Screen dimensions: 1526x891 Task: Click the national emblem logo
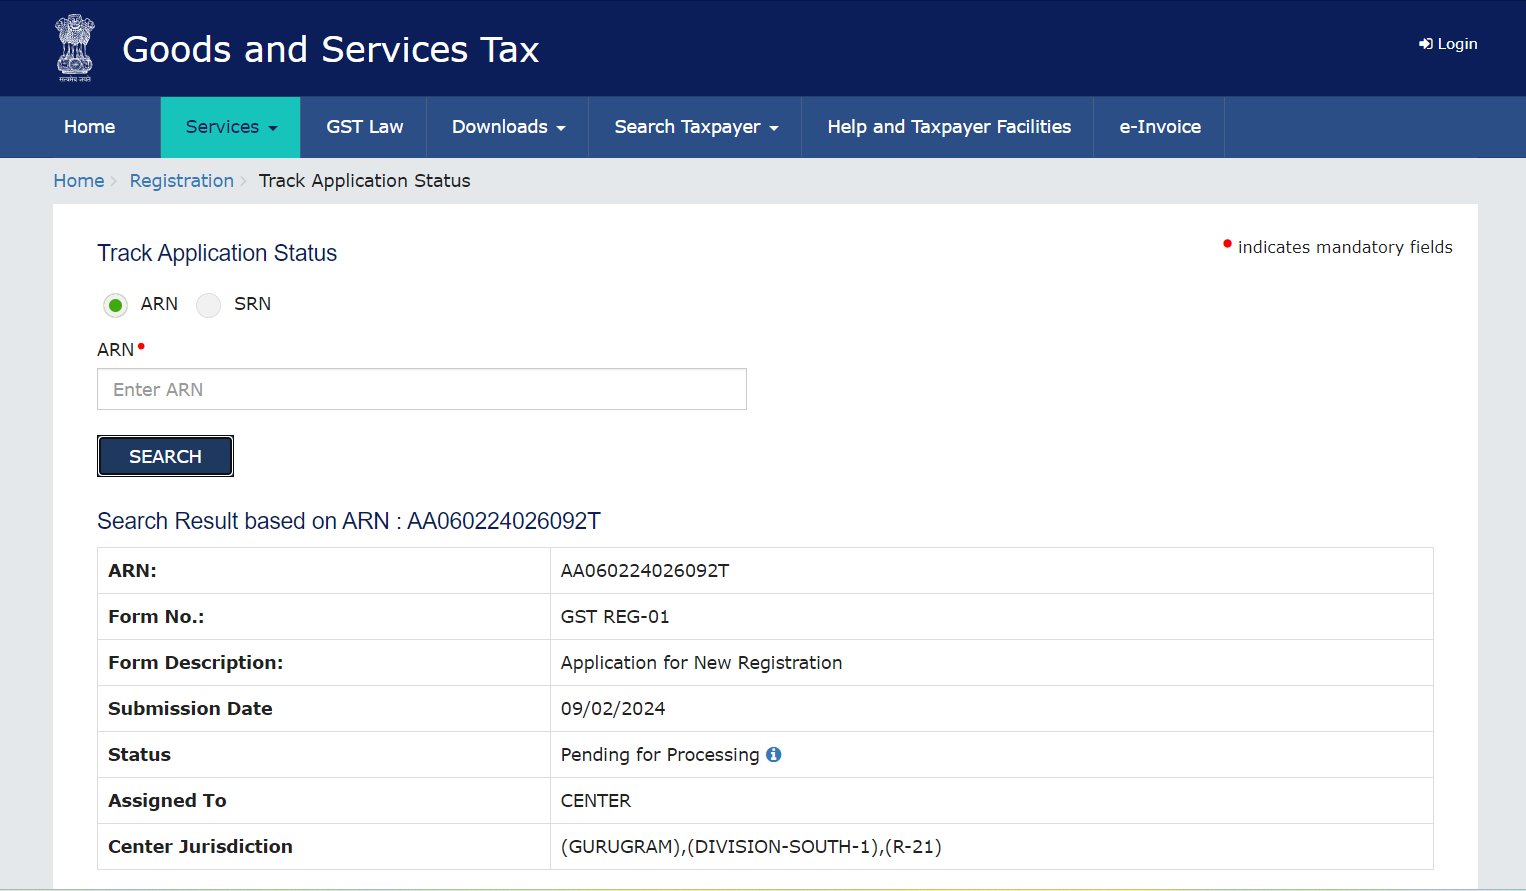(75, 47)
